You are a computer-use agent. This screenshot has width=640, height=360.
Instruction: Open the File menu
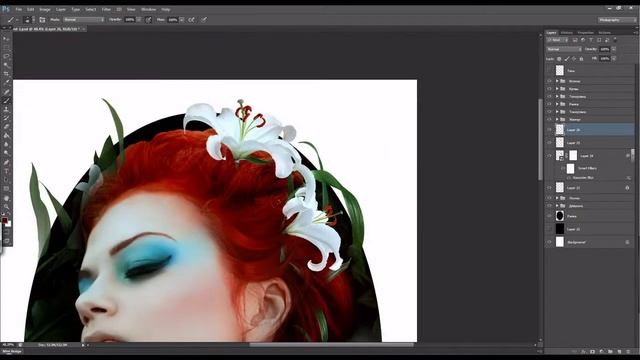(18, 9)
